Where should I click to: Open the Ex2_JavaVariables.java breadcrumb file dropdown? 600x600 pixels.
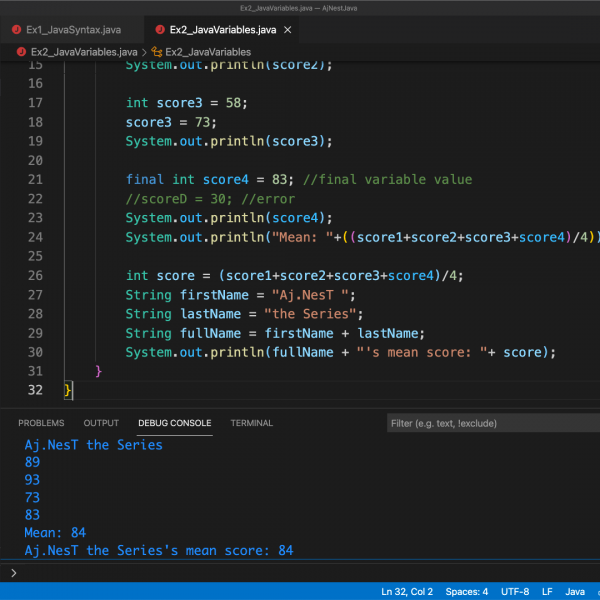click(84, 51)
